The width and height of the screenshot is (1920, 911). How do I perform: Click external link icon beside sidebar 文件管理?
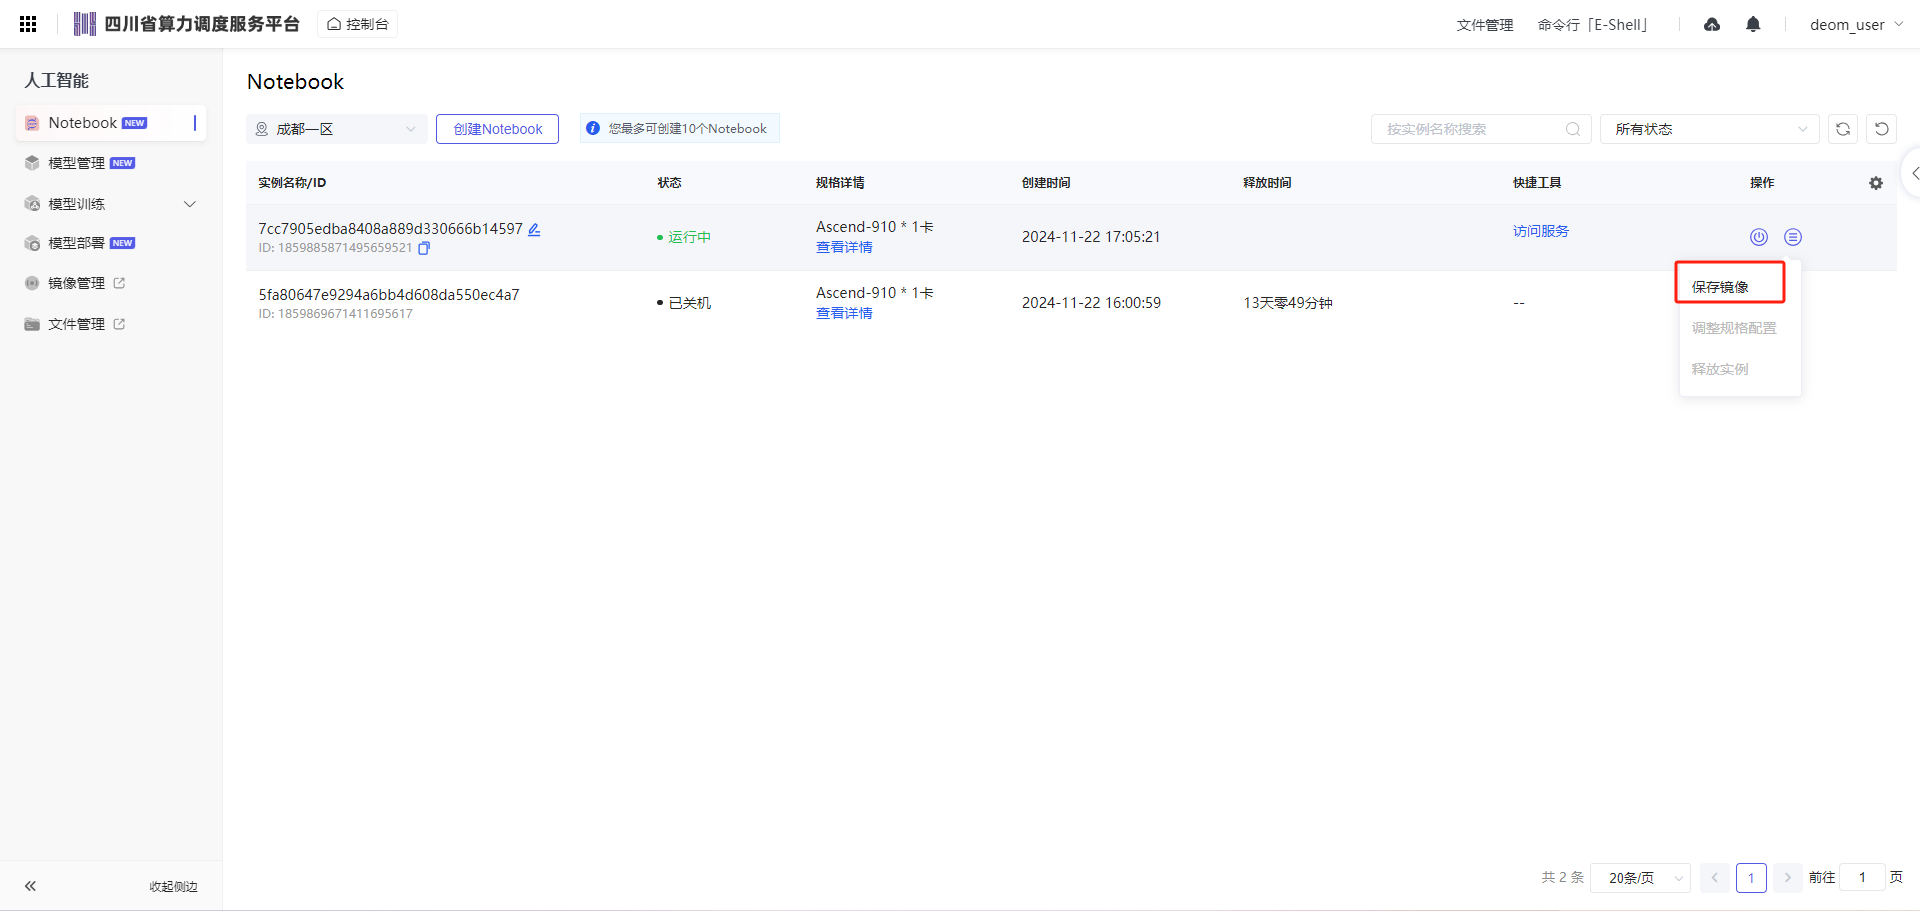coord(119,324)
